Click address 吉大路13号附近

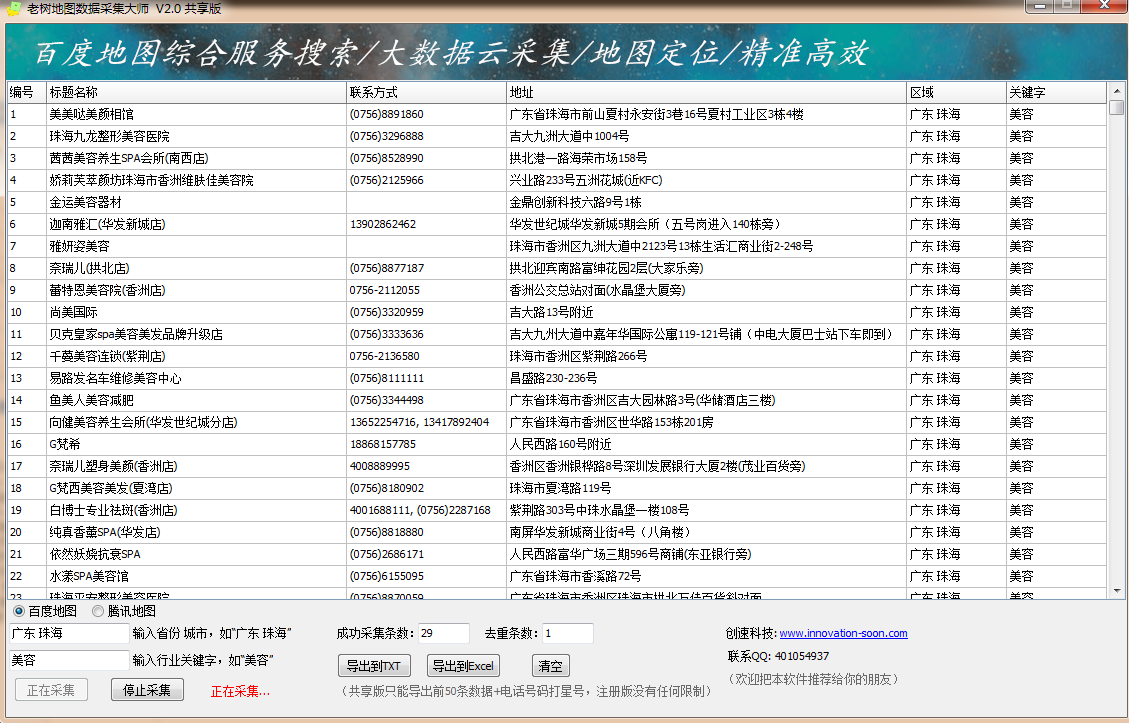[552, 313]
